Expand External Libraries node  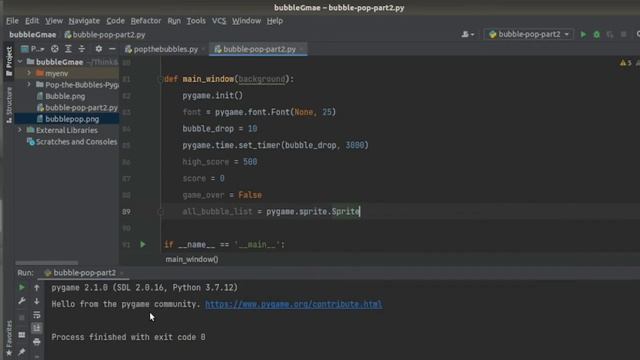click(20, 130)
